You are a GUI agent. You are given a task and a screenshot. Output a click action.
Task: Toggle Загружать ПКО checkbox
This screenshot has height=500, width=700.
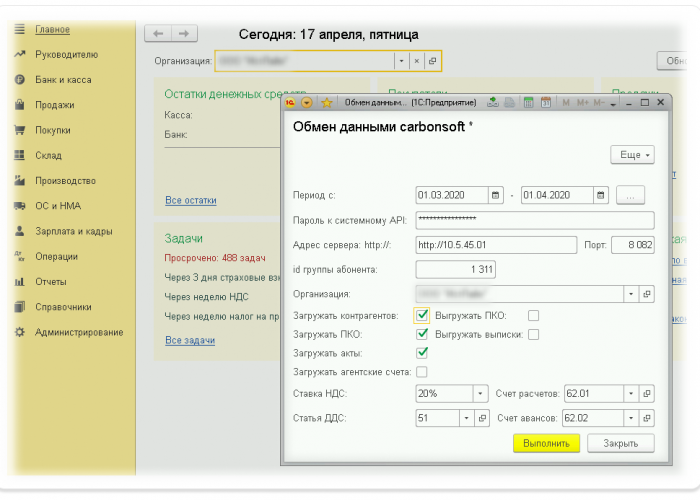tap(422, 334)
